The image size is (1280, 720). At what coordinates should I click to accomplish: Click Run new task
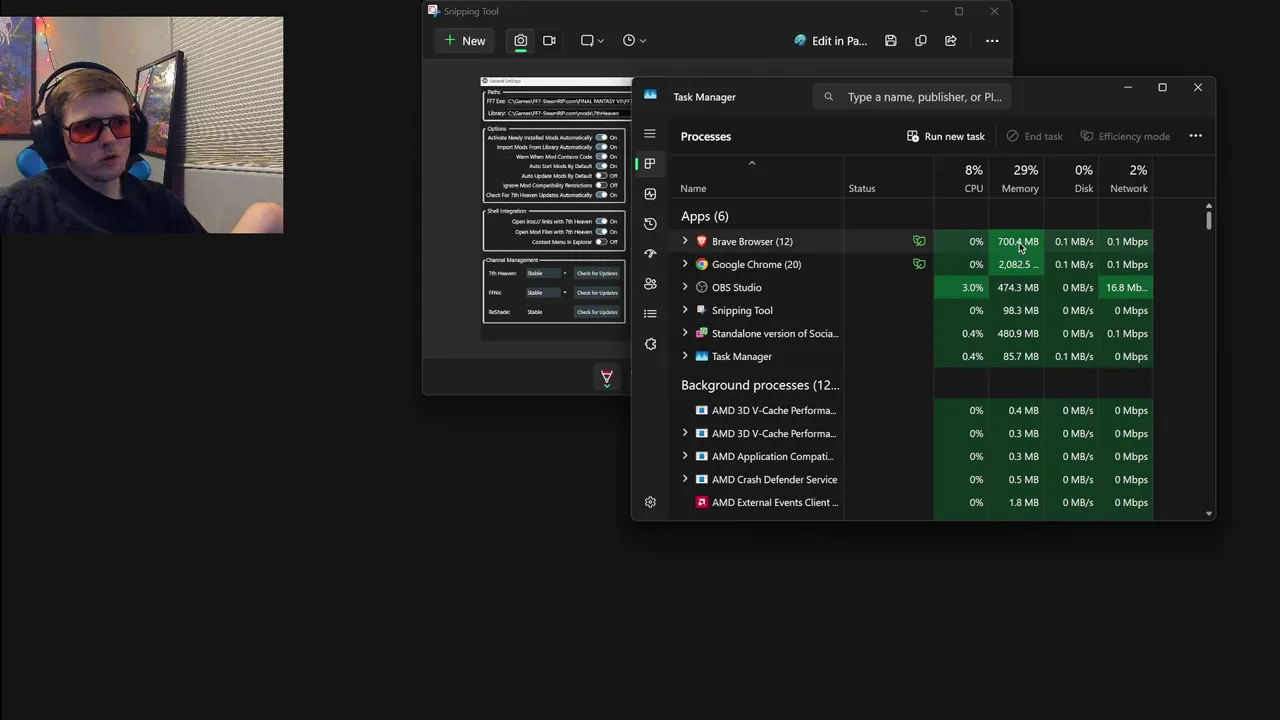[x=946, y=136]
